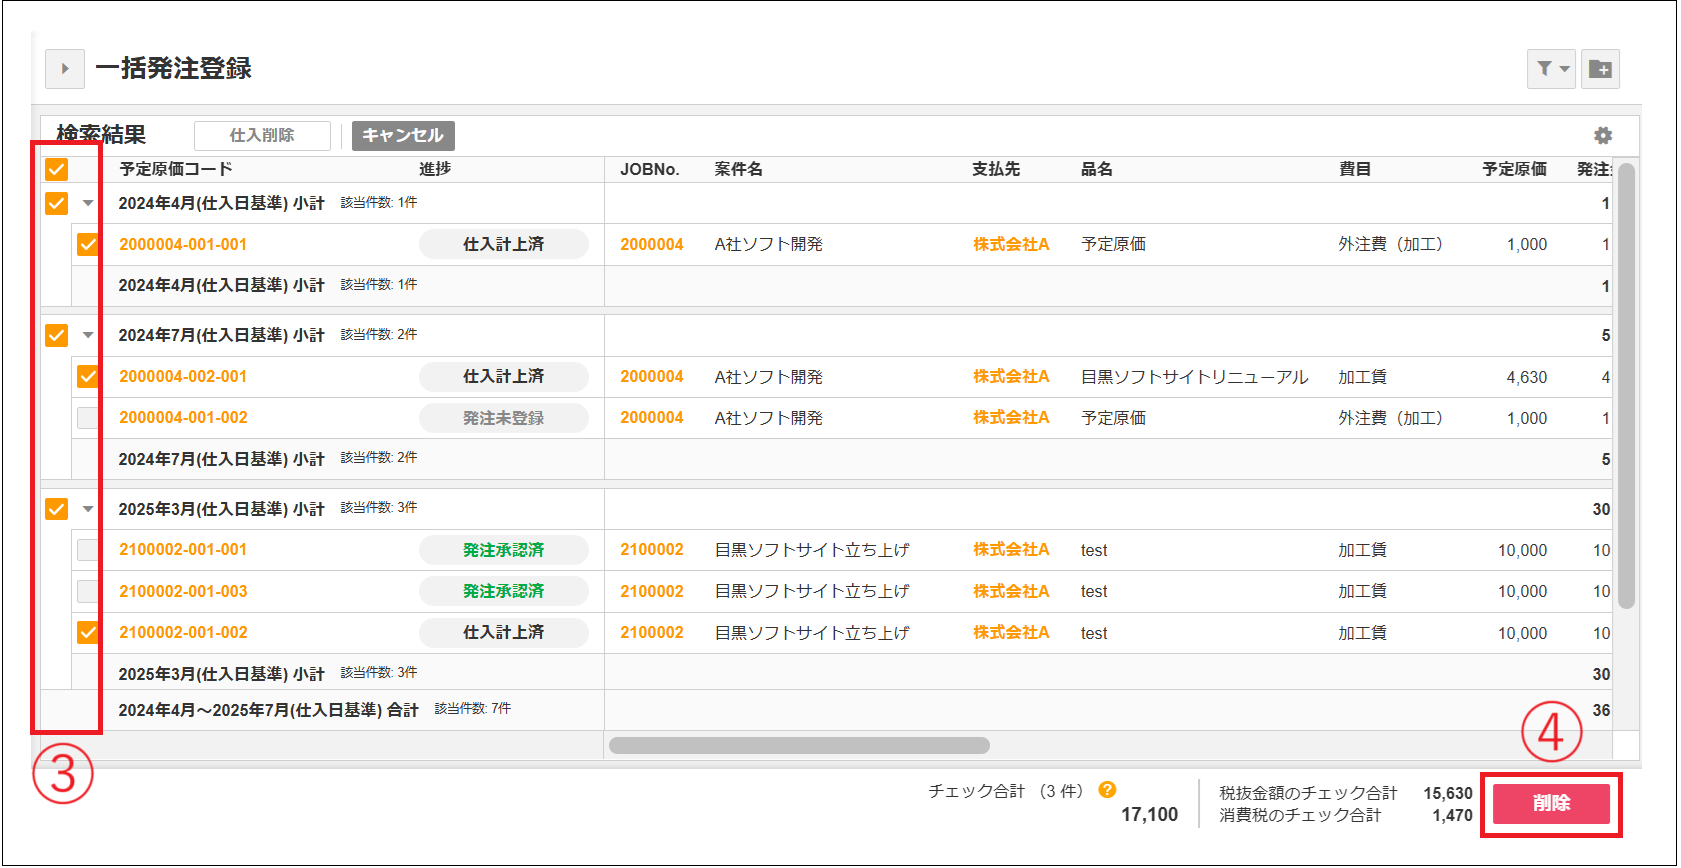
Task: Sort by the 支払先 column header
Action: (x=996, y=169)
